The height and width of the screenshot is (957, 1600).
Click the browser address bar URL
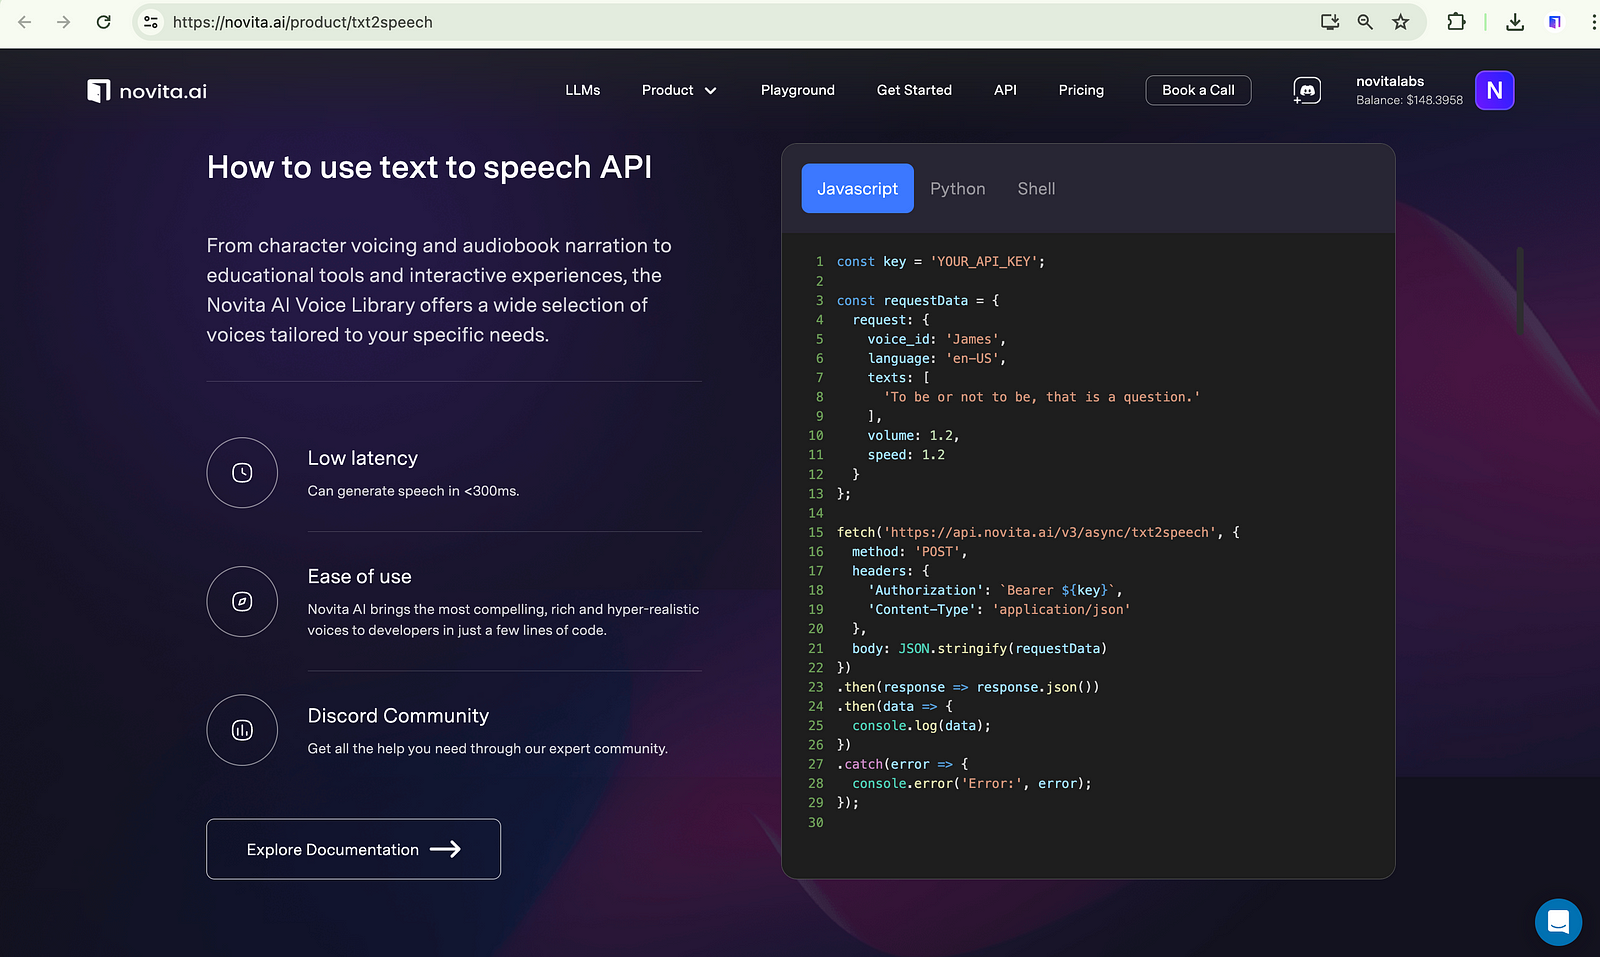(302, 22)
